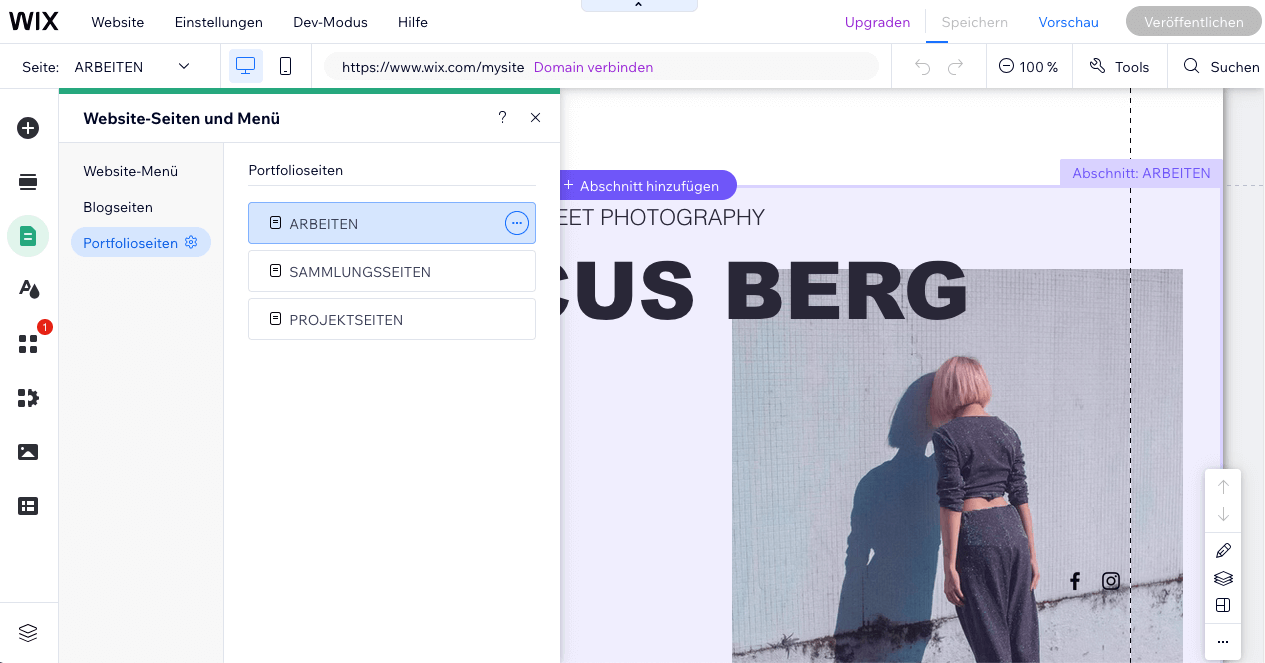This screenshot has width=1265, height=663.
Task: Open the Apps icon with red badge
Action: pyautogui.click(x=28, y=344)
